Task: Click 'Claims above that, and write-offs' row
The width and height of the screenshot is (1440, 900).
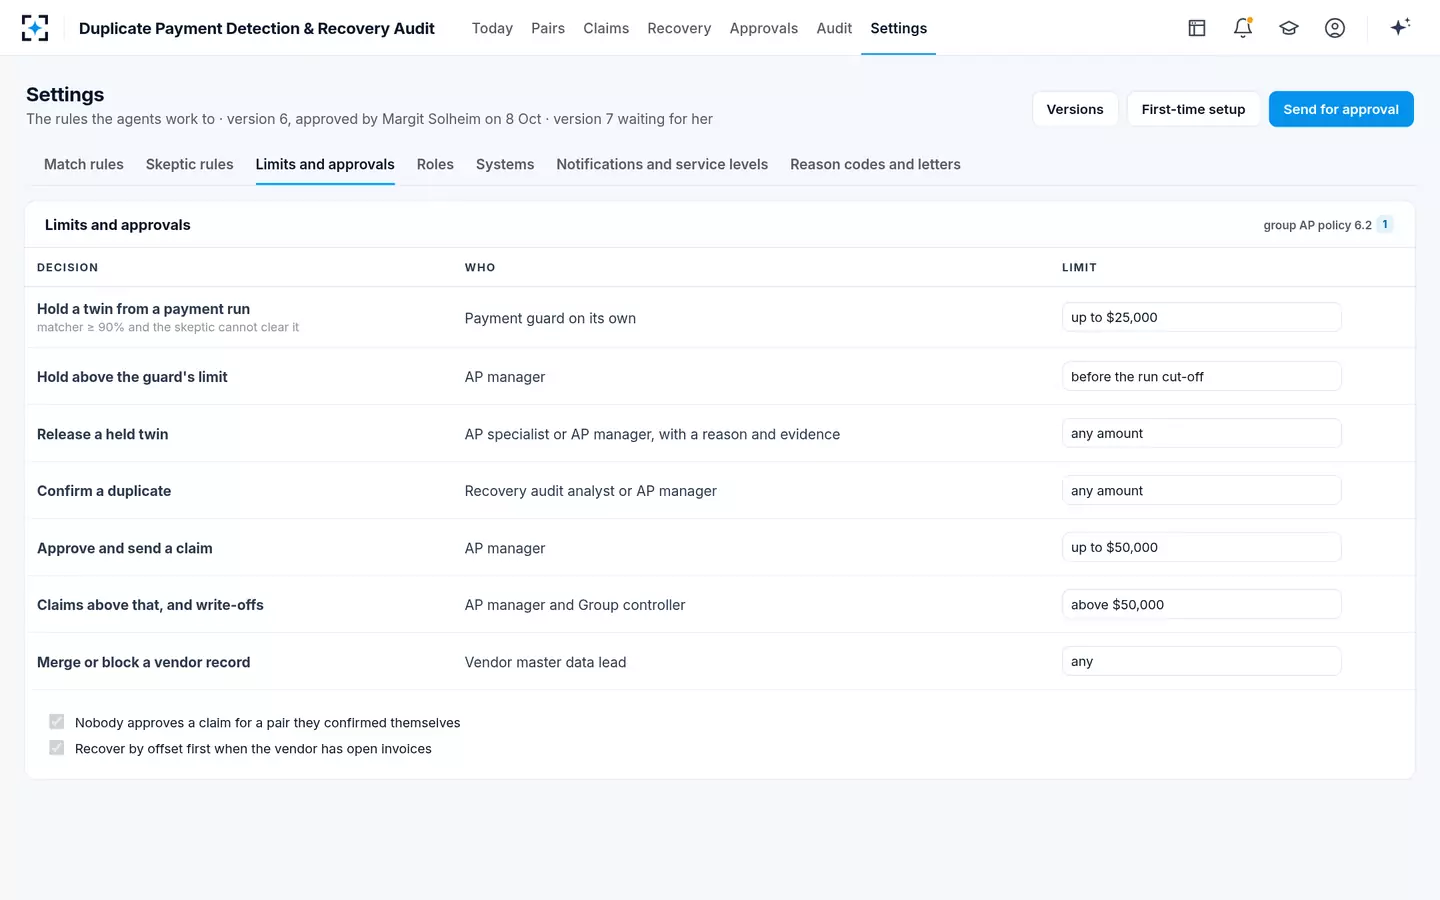Action: (x=720, y=604)
